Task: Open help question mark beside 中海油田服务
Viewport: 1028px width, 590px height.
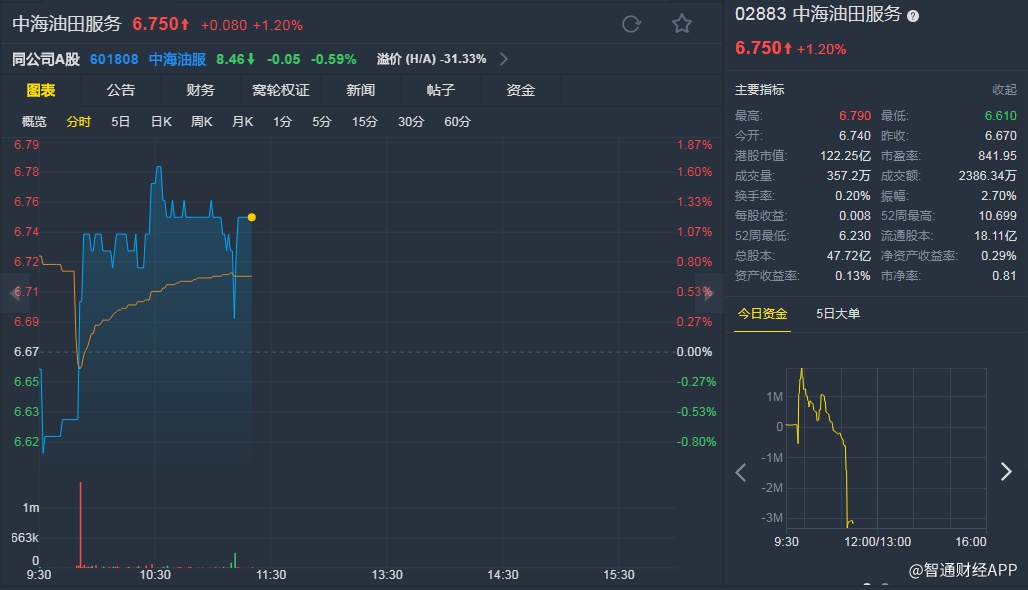Action: click(x=913, y=16)
